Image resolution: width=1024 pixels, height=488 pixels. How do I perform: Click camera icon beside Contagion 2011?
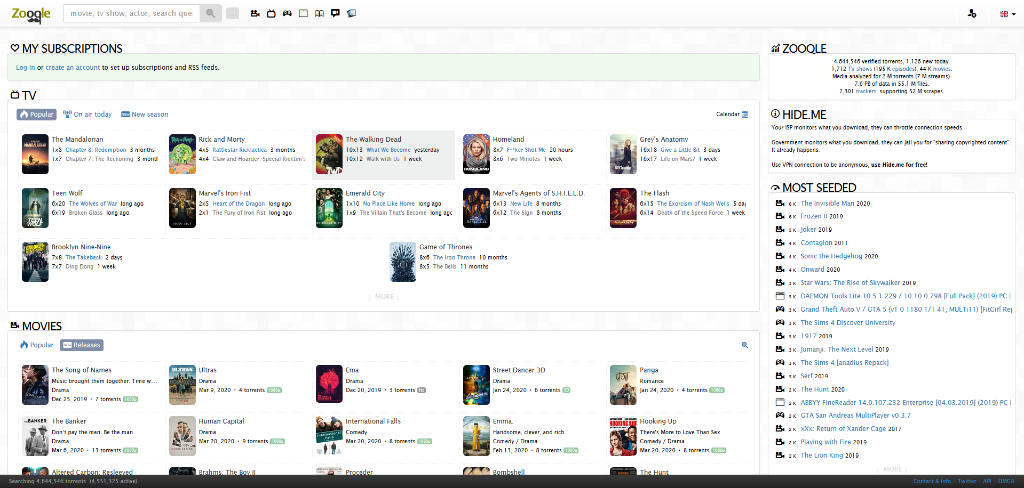[x=779, y=243]
